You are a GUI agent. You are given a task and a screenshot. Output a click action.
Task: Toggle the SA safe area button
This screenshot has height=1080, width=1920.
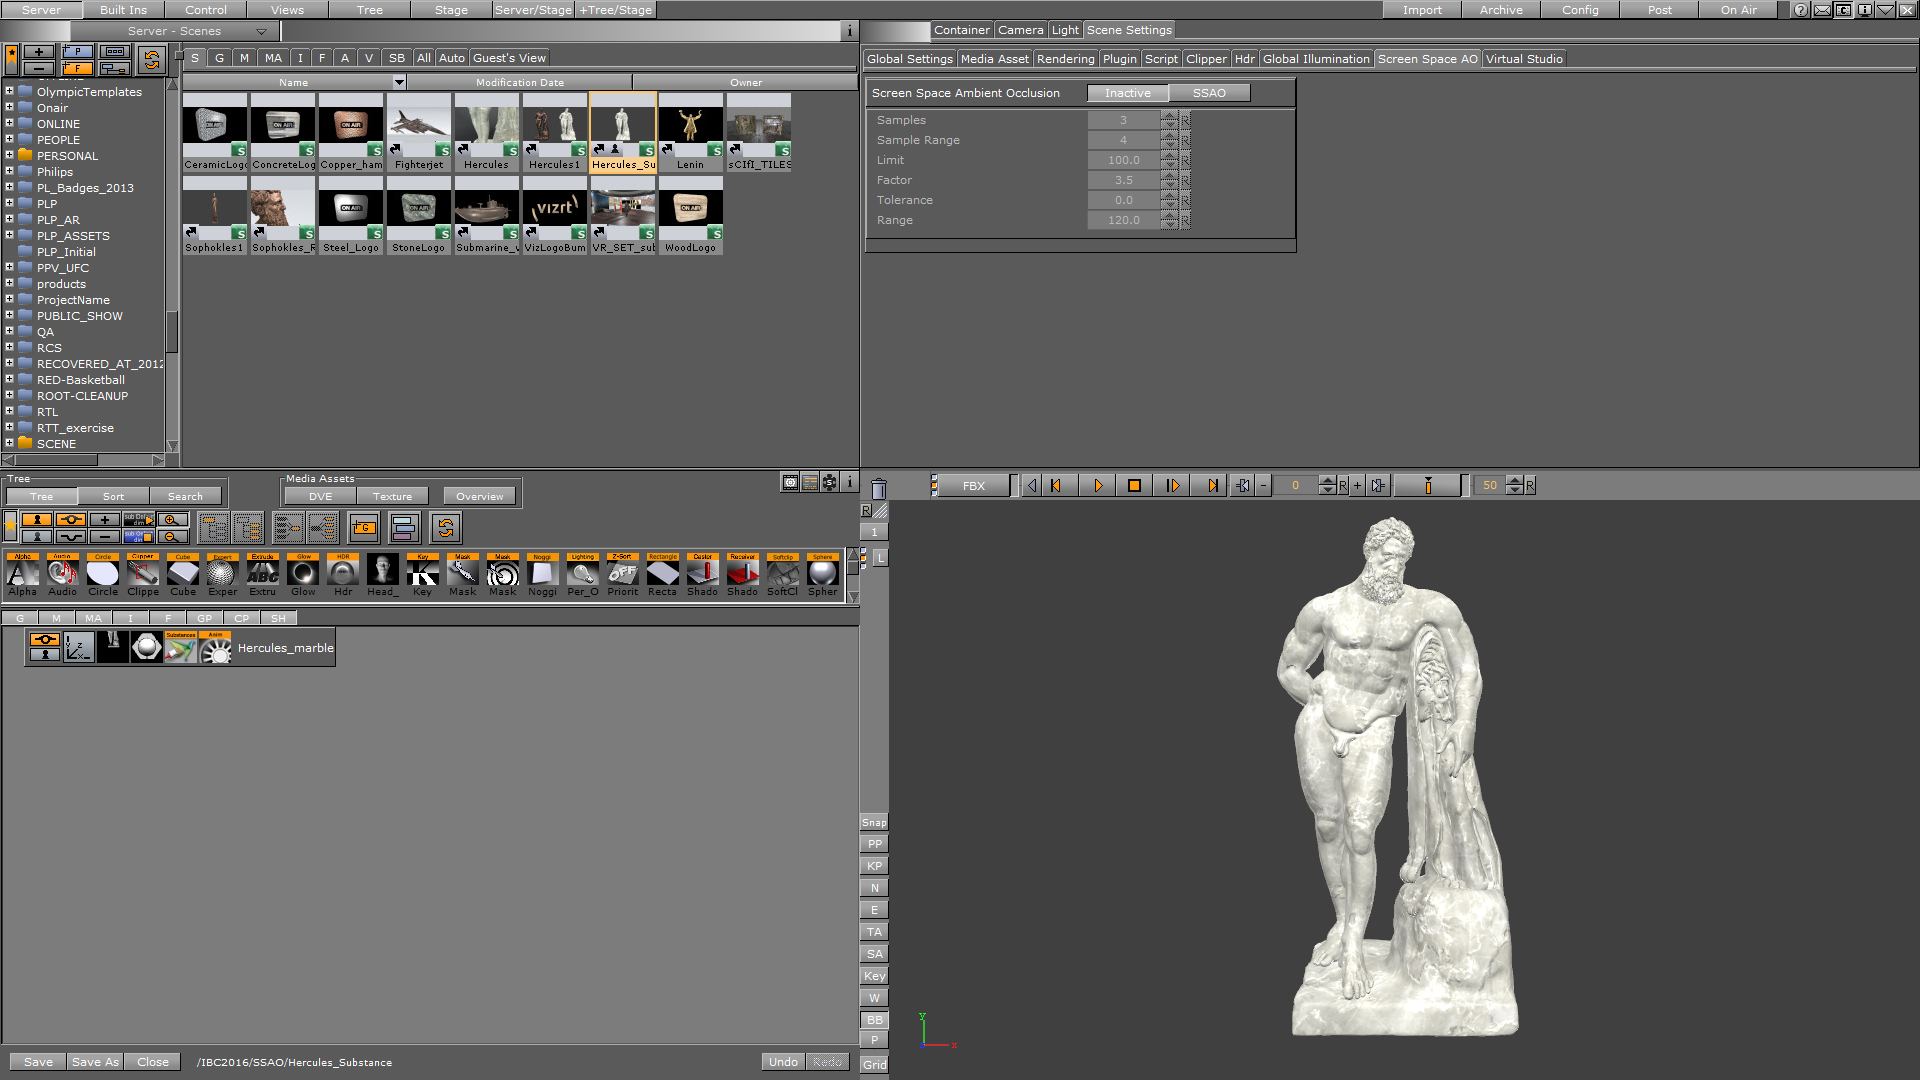(x=874, y=954)
